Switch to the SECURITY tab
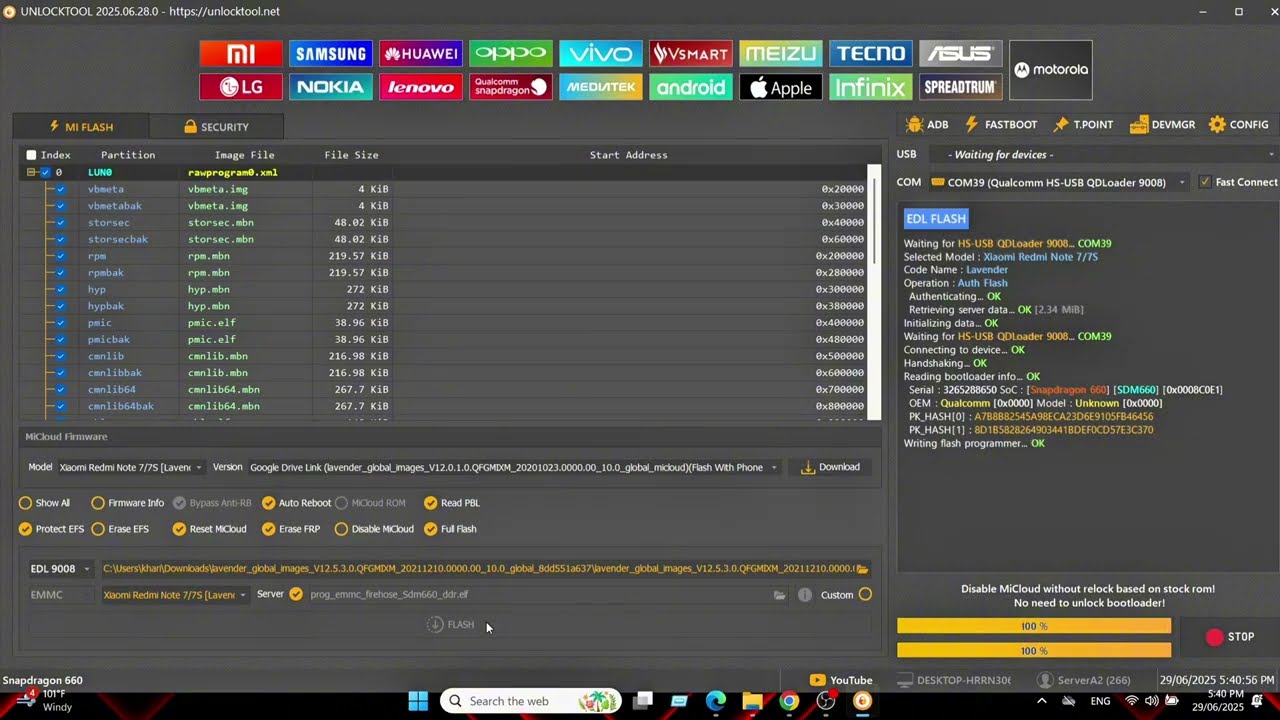This screenshot has height=720, width=1280. point(216,127)
